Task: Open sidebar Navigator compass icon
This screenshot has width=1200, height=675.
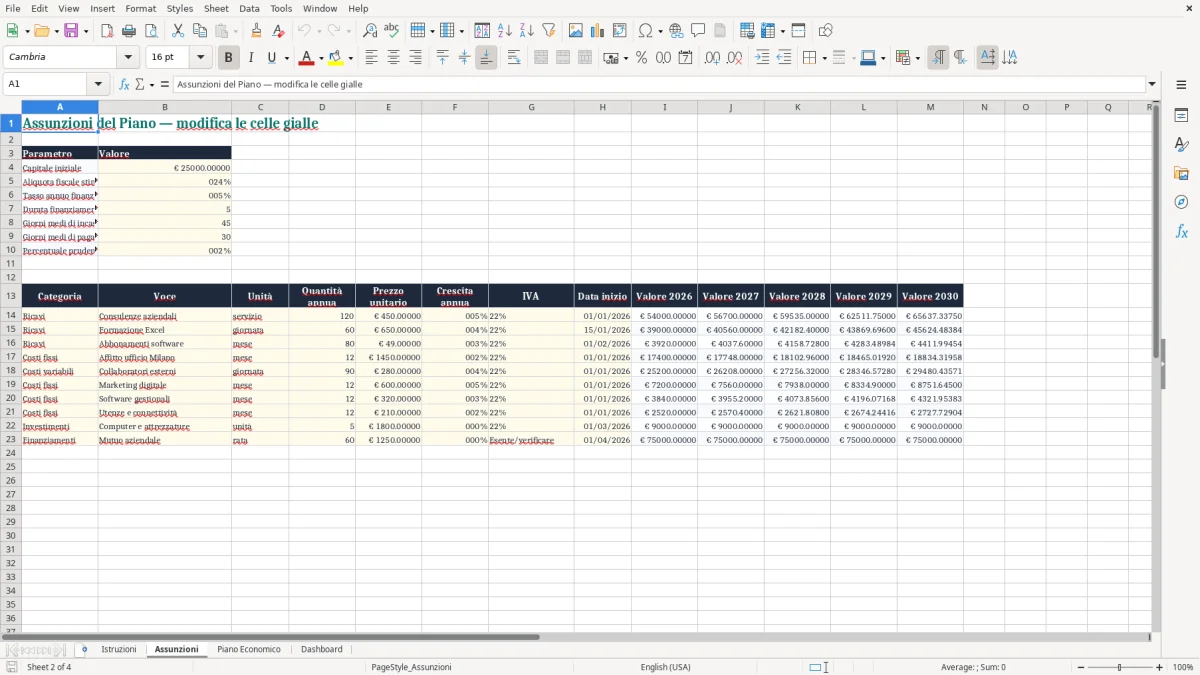Action: [1181, 202]
